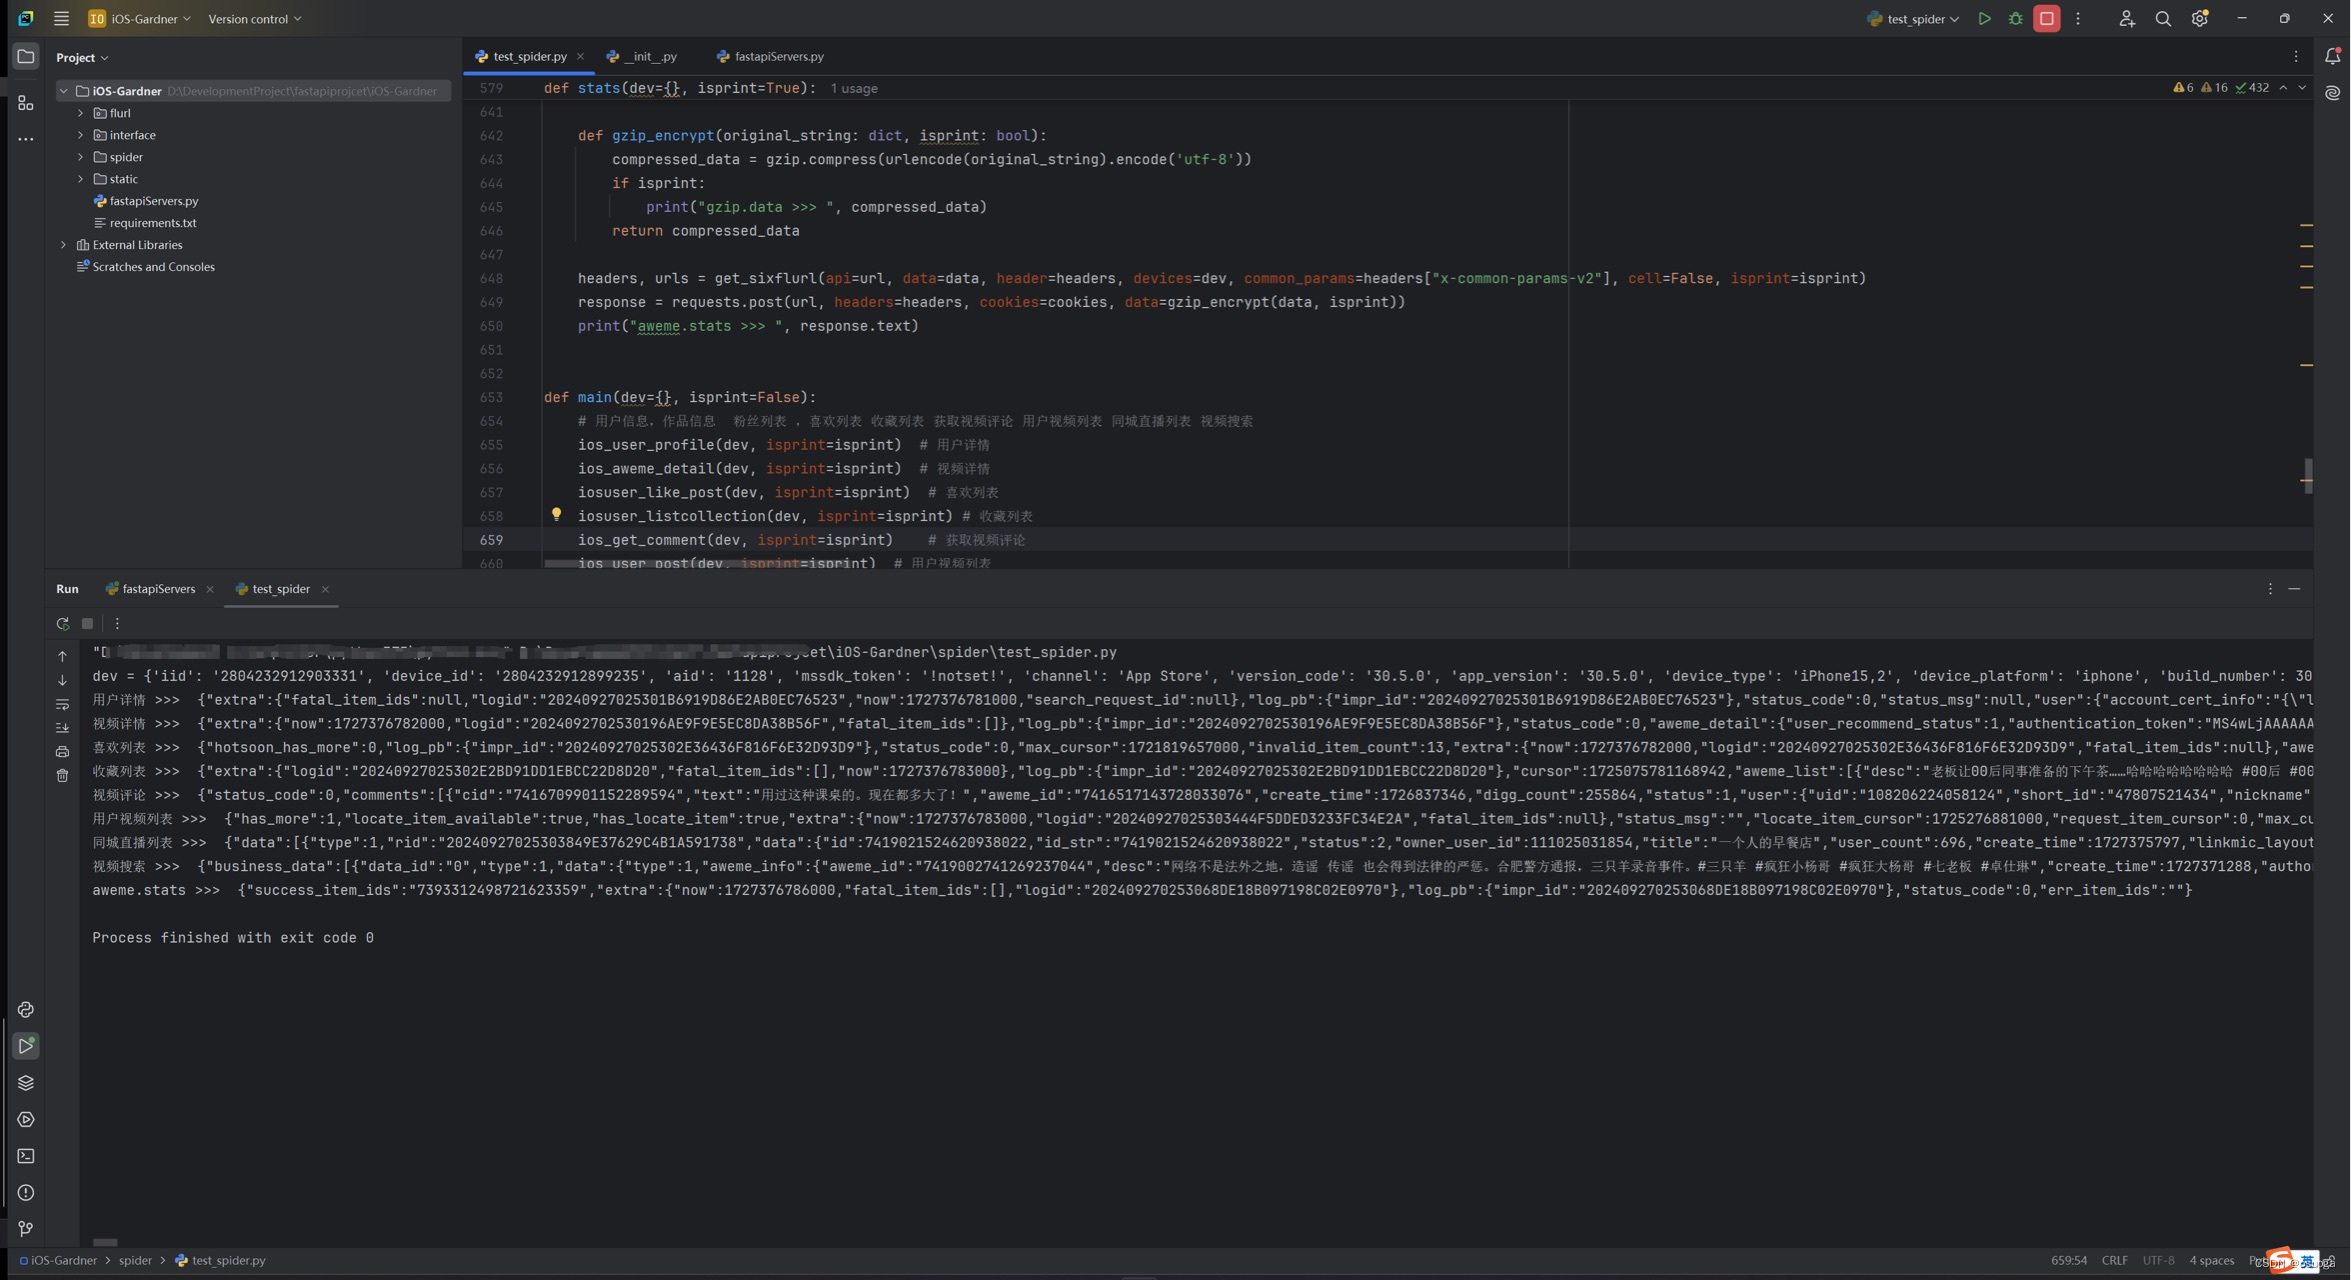Open the Version control dropdown
This screenshot has height=1280, width=2351.
click(254, 19)
